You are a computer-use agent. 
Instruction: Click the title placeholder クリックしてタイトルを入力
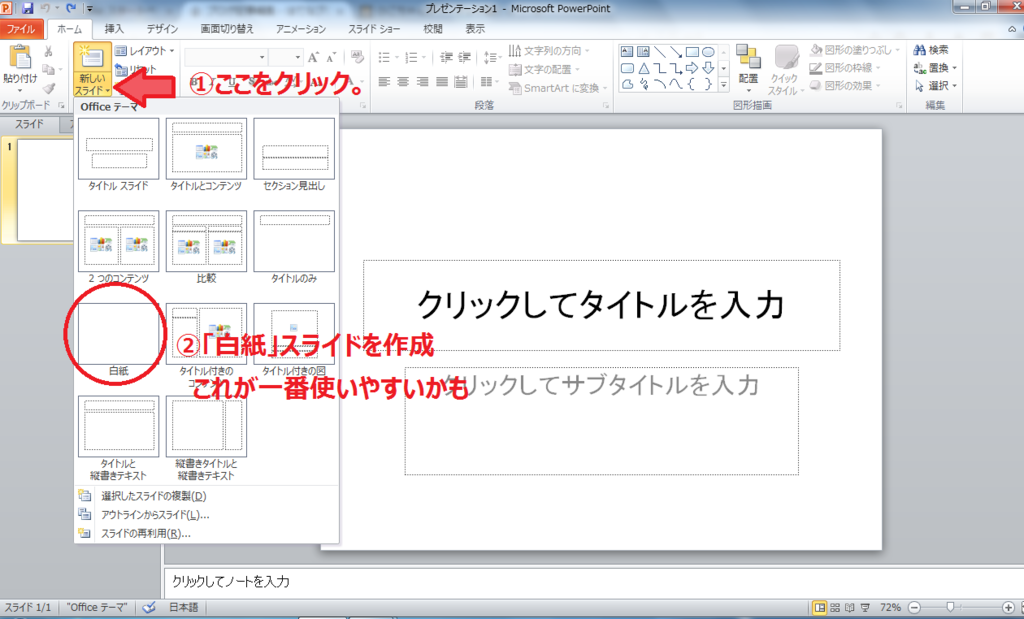click(x=601, y=305)
